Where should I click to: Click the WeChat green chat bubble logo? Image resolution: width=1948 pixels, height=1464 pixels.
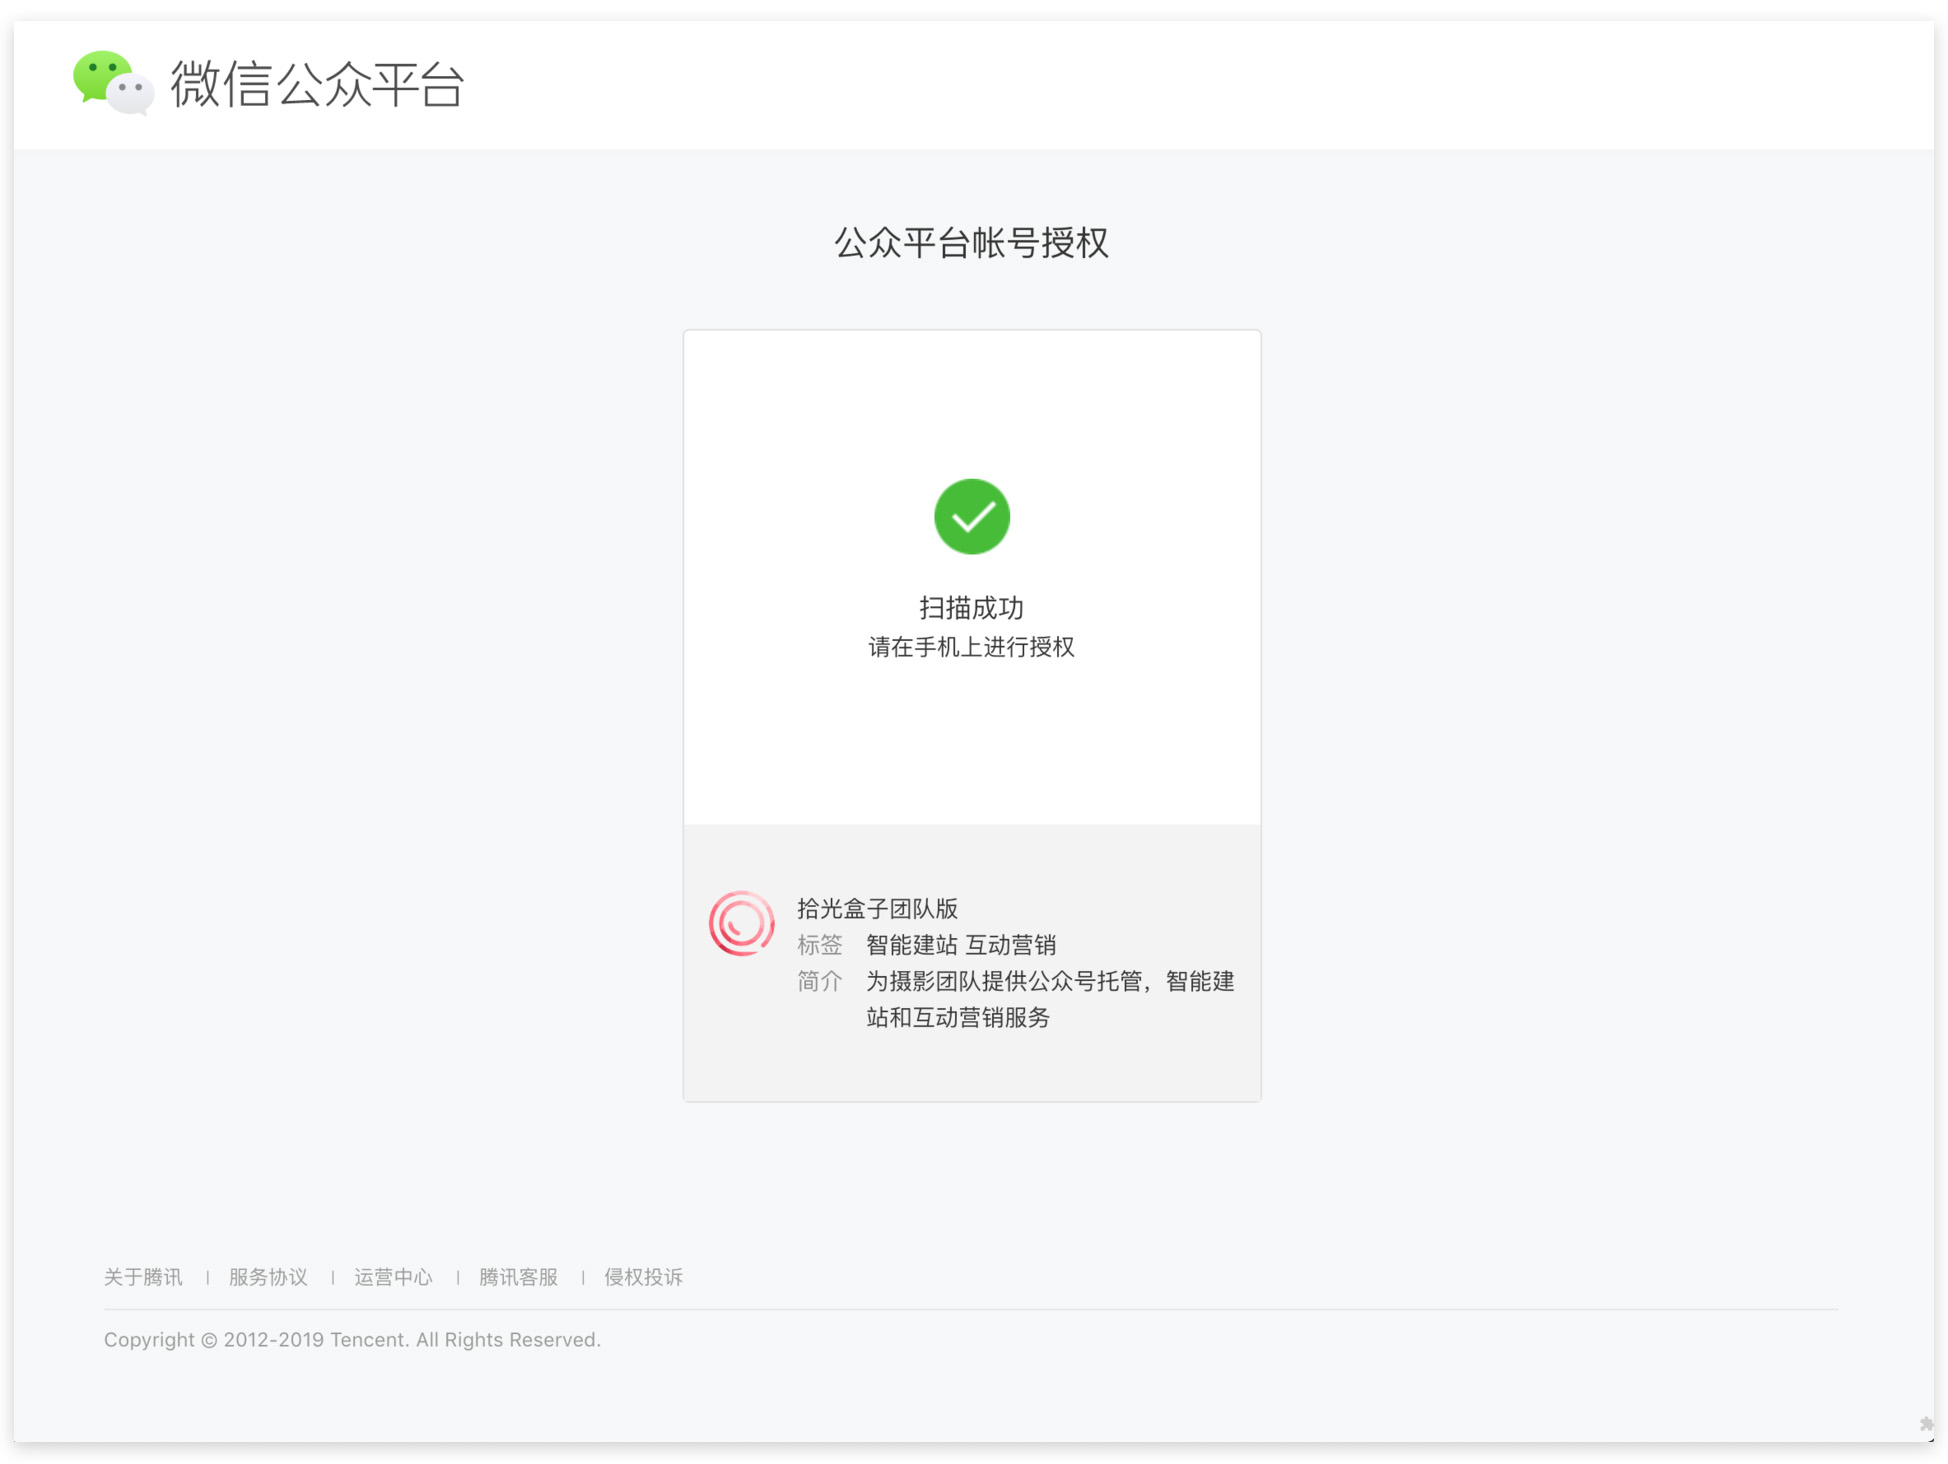coord(112,83)
